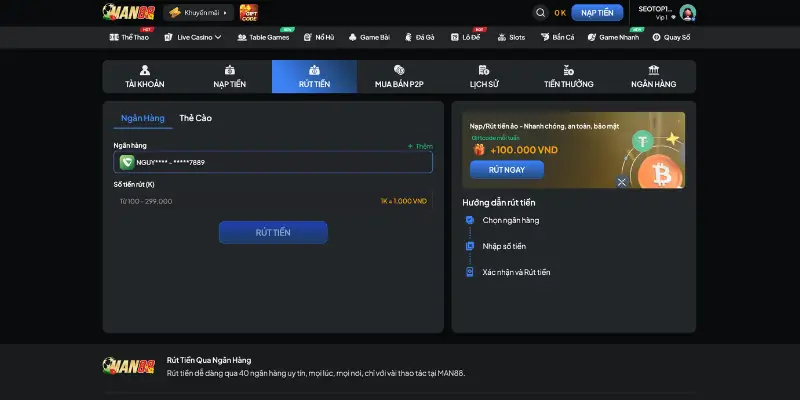Switch to the Thẻ Cào tab
Screen dimensions: 800x400
pos(195,118)
